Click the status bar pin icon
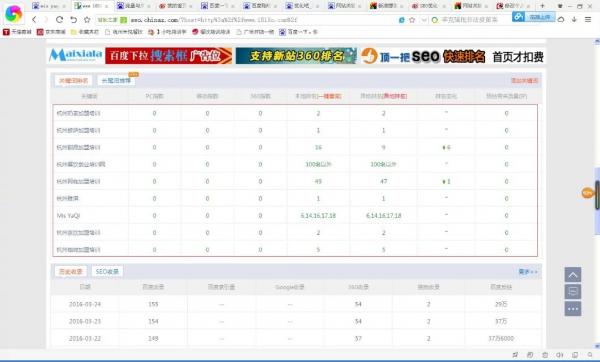 [515, 355]
